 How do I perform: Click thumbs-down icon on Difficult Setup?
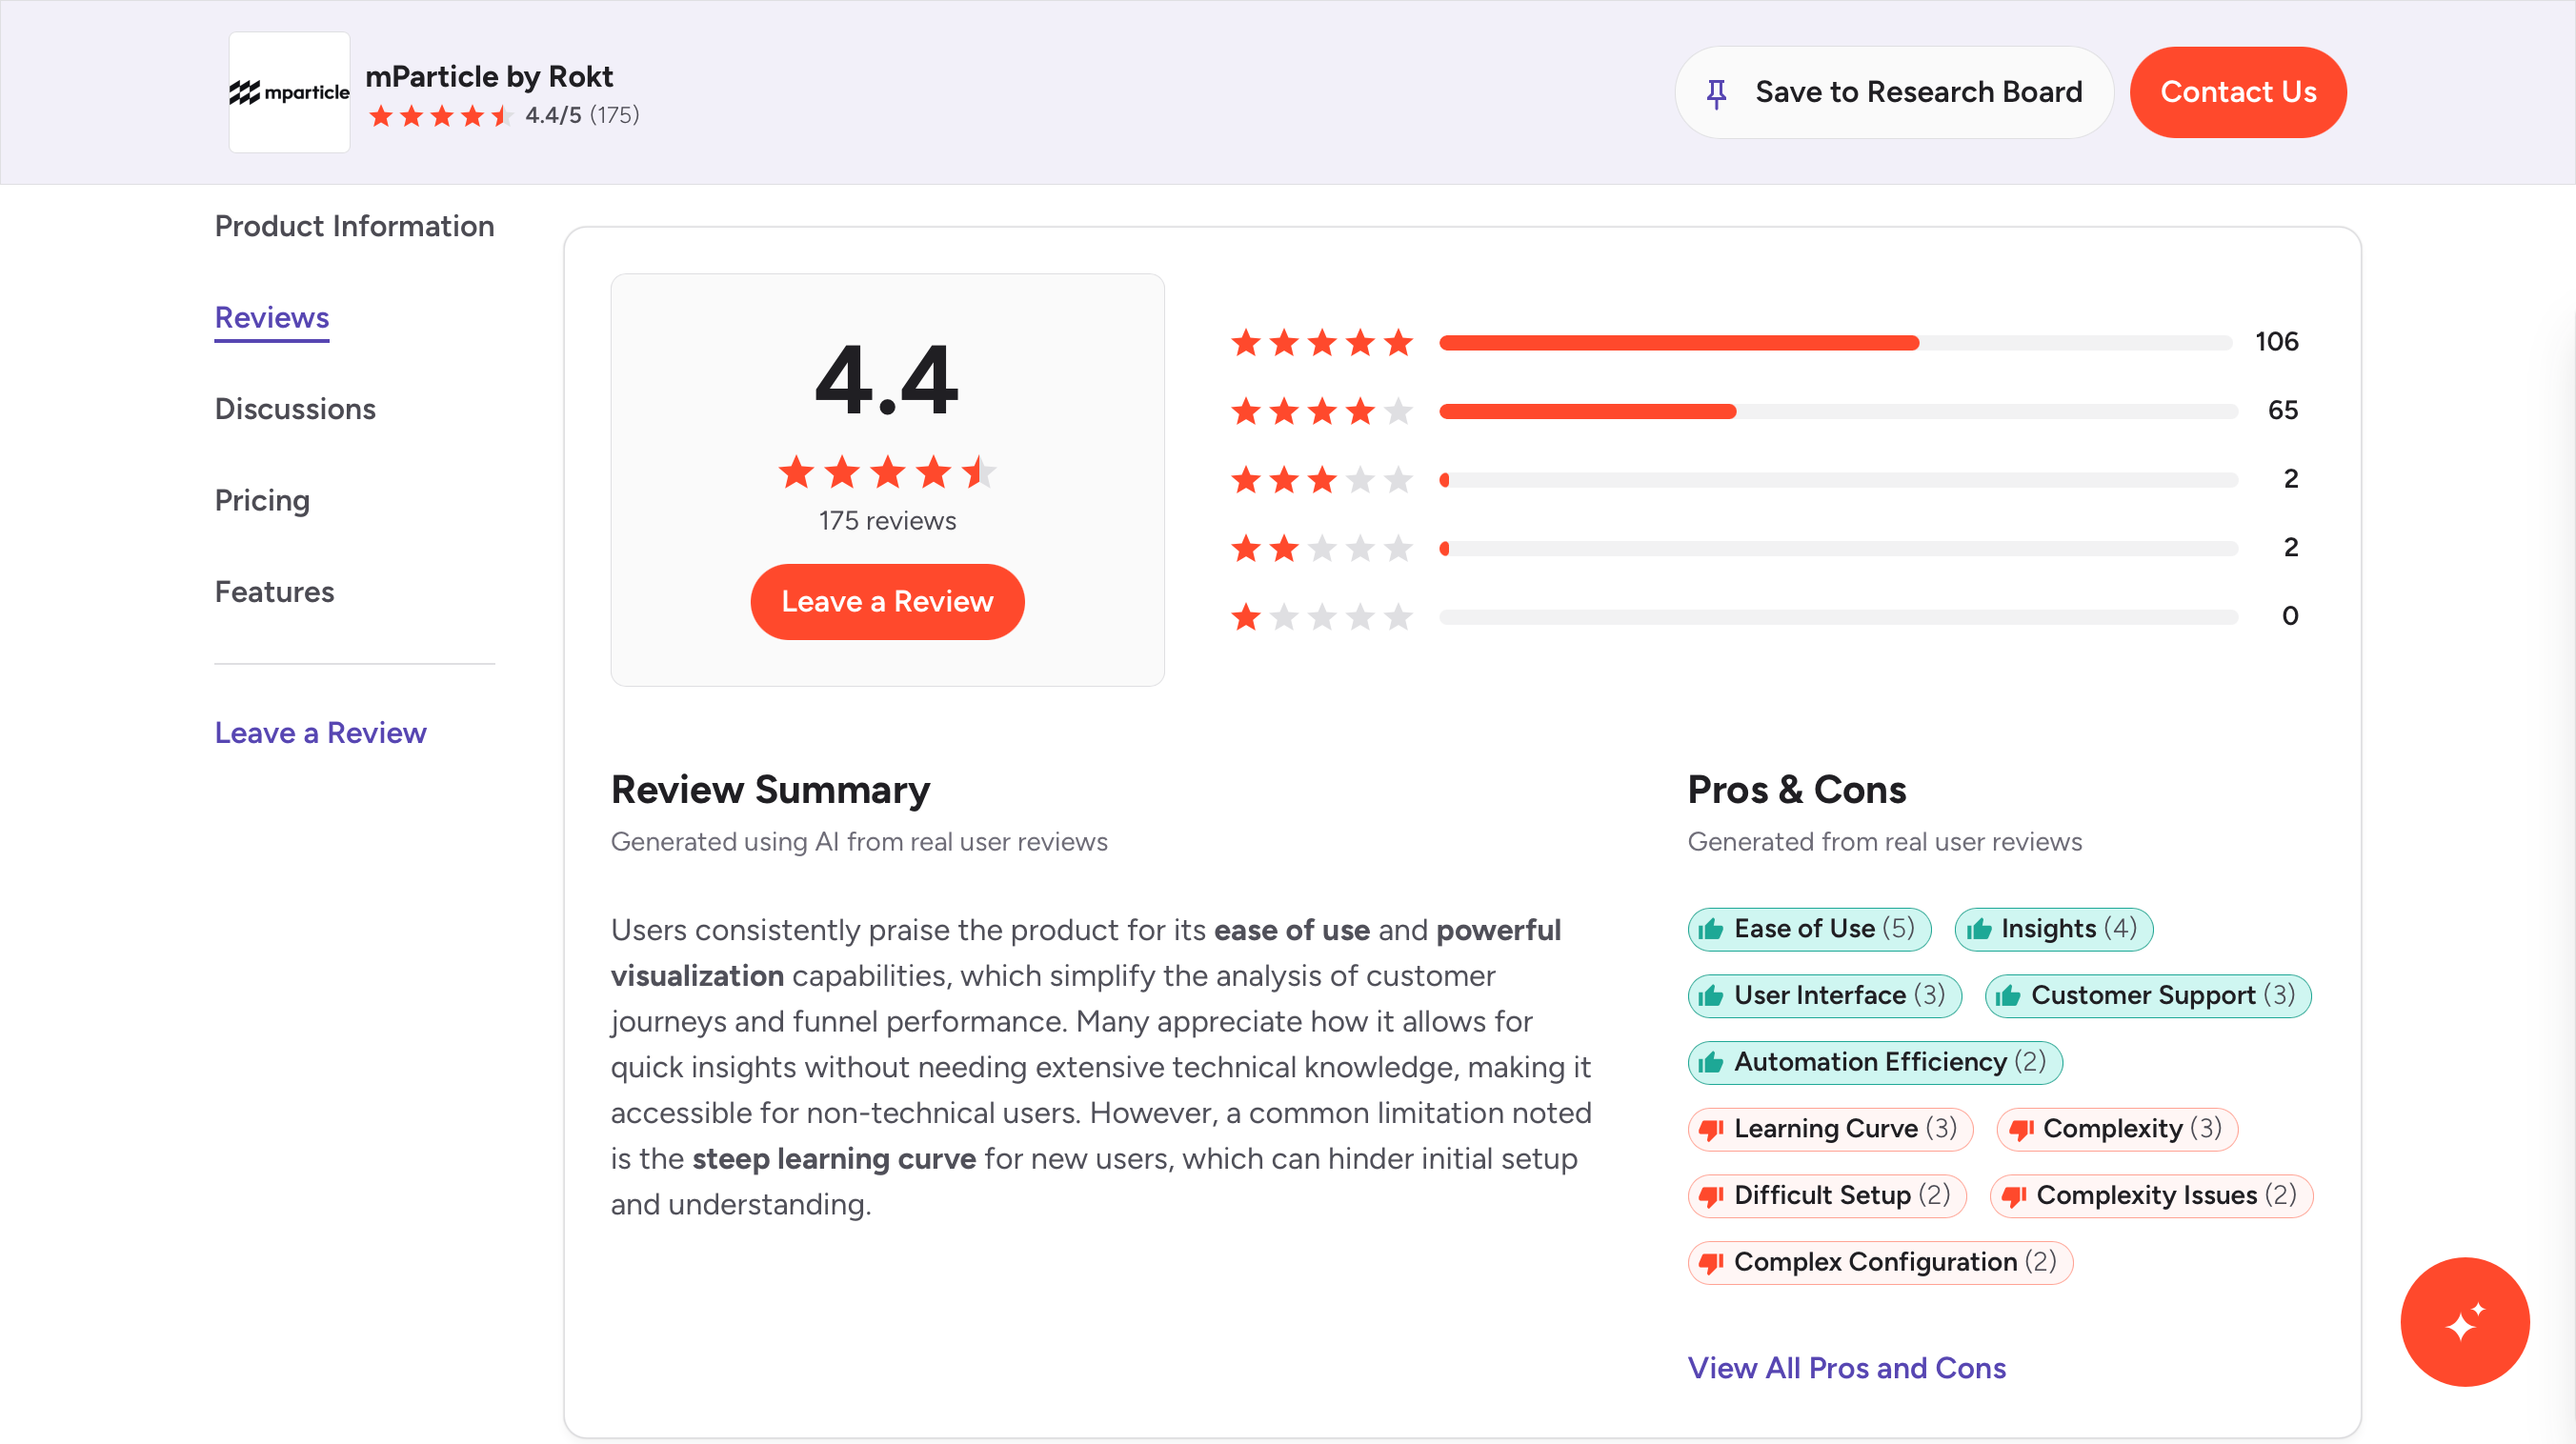(1711, 1196)
